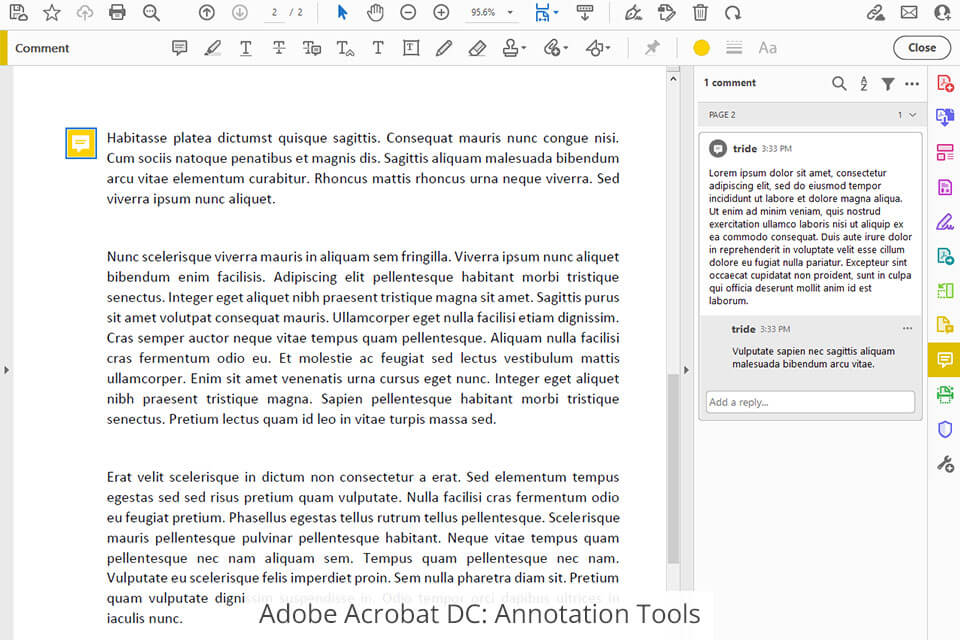Image resolution: width=960 pixels, height=640 pixels.
Task: Send file by email envelope icon
Action: (x=909, y=12)
